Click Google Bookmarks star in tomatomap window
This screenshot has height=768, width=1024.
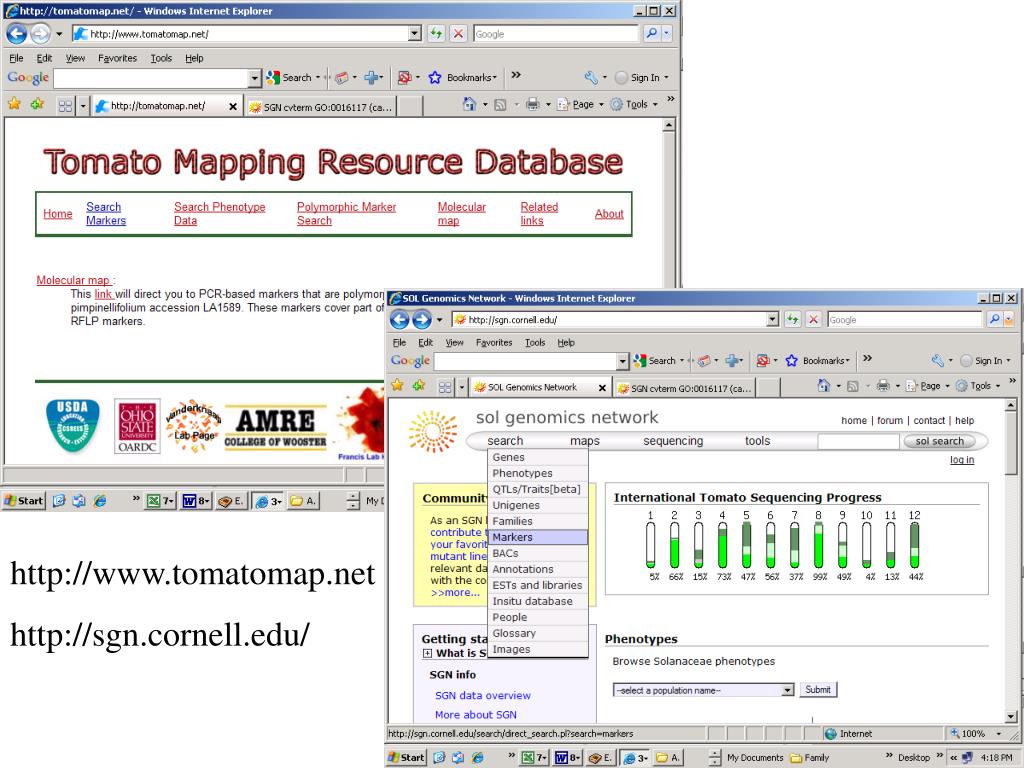click(x=435, y=78)
